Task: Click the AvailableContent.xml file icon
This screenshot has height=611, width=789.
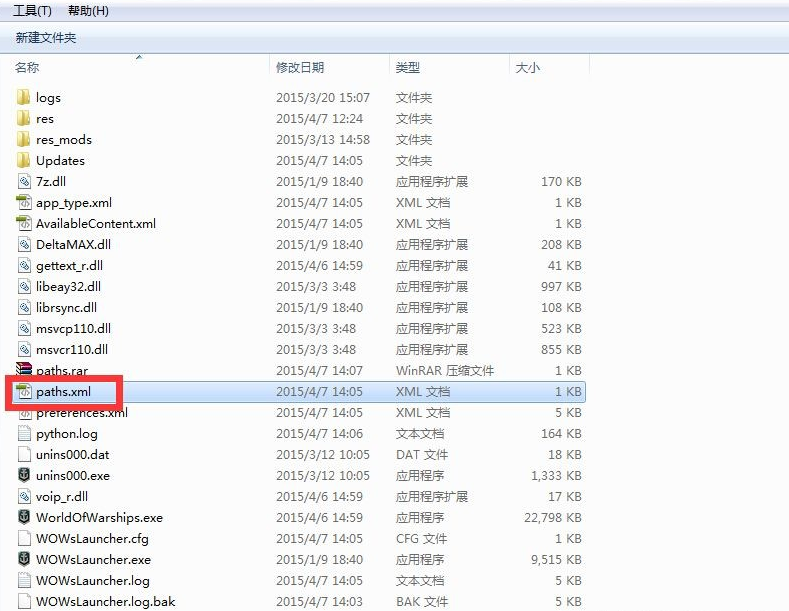Action: (24, 223)
